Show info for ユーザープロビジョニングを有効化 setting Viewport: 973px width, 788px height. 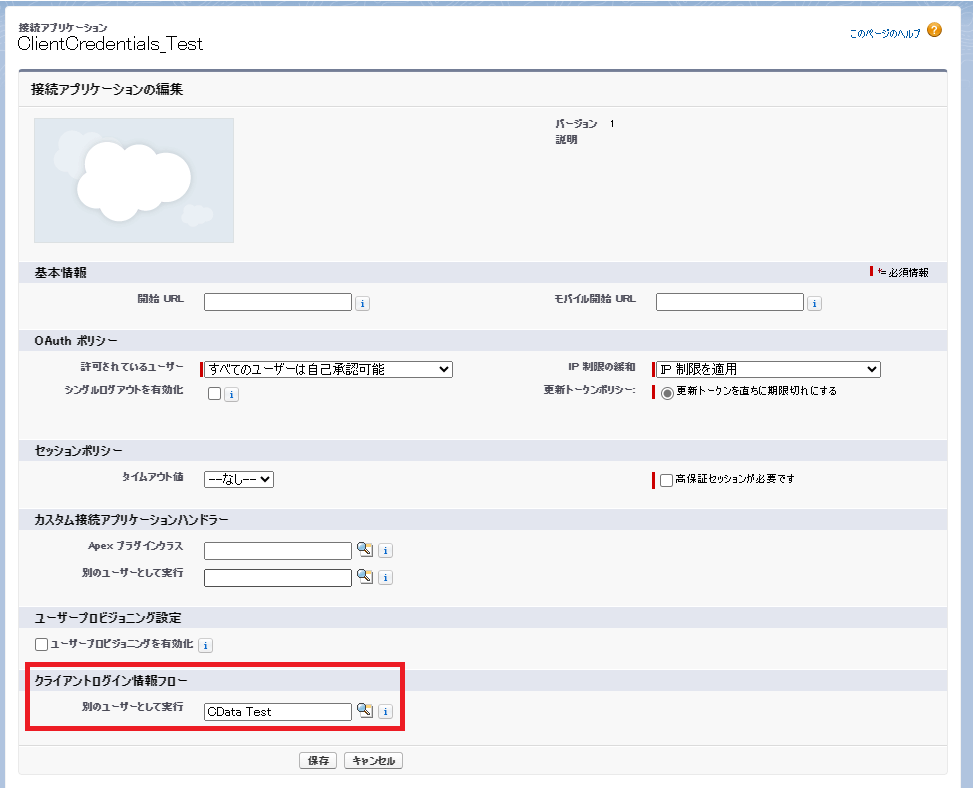point(205,645)
